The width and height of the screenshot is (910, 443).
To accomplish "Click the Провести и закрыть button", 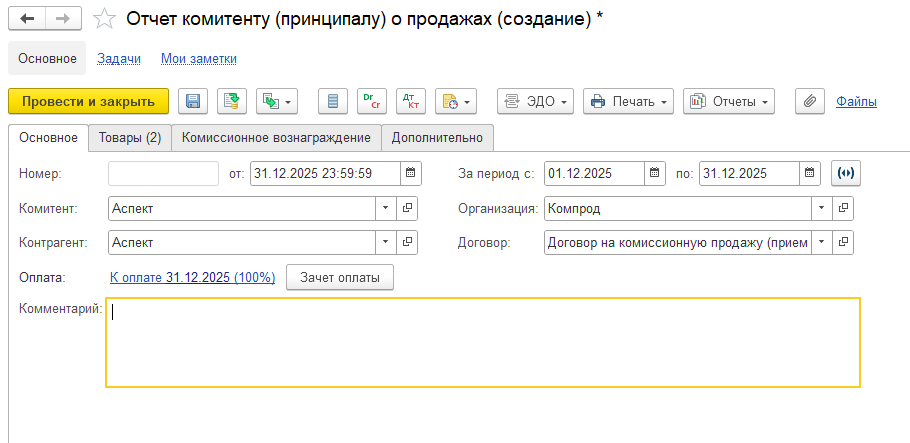I will pyautogui.click(x=89, y=101).
